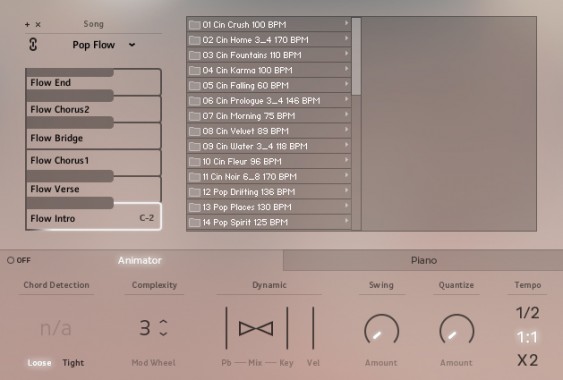The image size is (563, 380).
Task: Click folder icon of 05 Cin Falling
Action: [x=195, y=85]
